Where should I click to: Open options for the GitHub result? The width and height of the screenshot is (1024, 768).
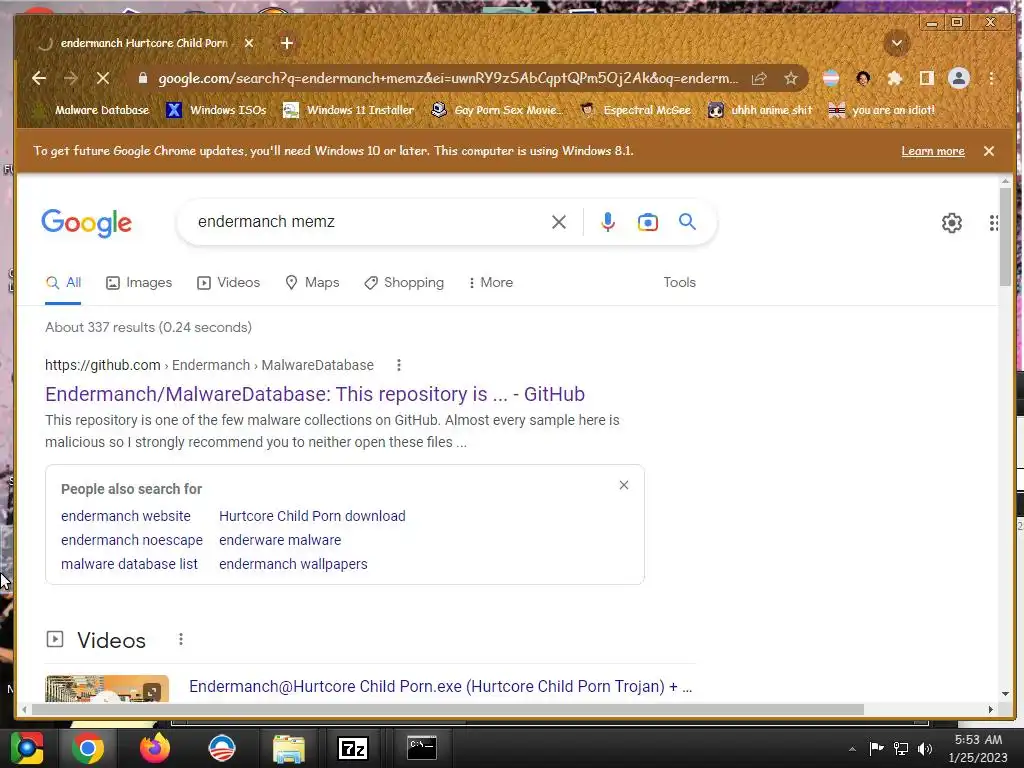(x=399, y=365)
